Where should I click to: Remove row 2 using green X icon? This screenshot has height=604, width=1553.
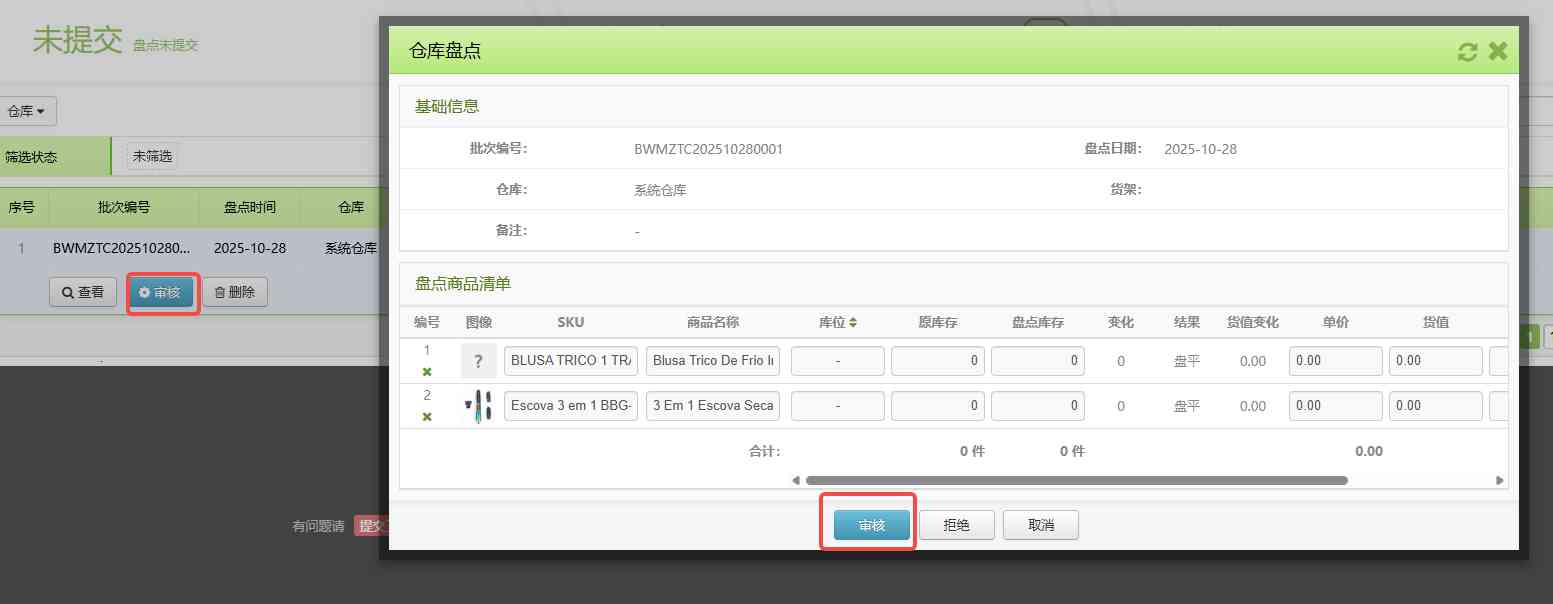click(x=427, y=417)
